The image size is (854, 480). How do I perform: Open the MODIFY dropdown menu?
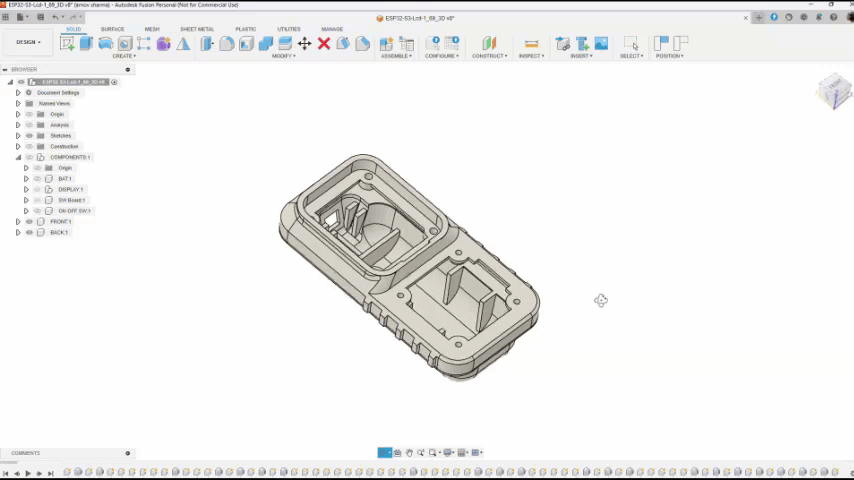pos(284,56)
